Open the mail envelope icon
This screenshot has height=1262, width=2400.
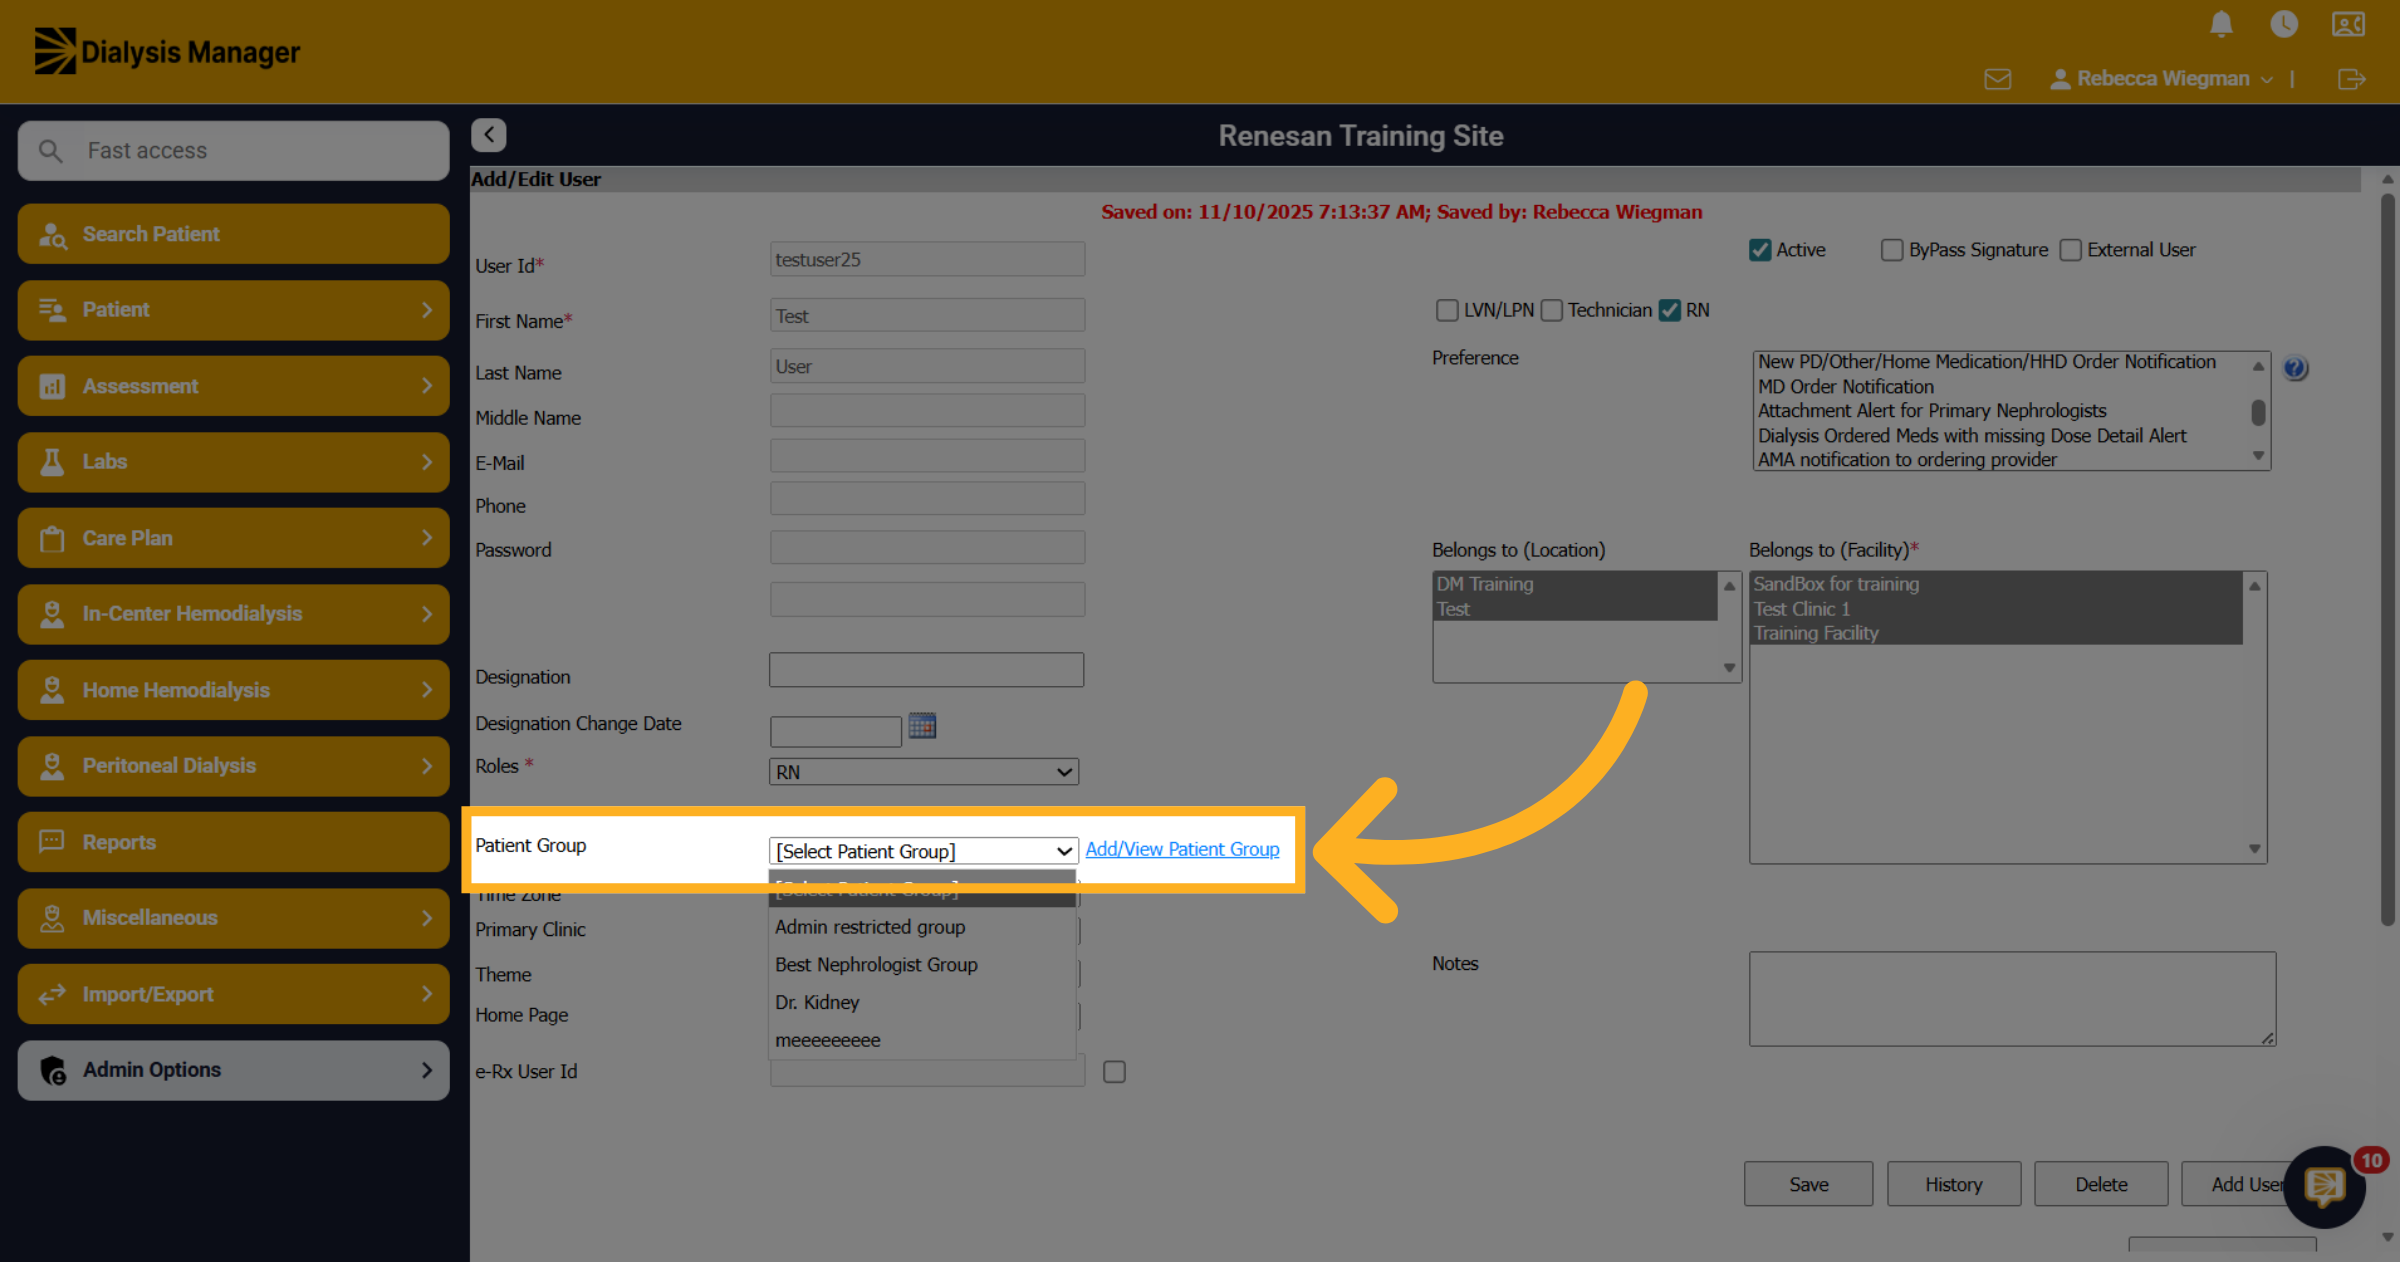pos(1997,79)
